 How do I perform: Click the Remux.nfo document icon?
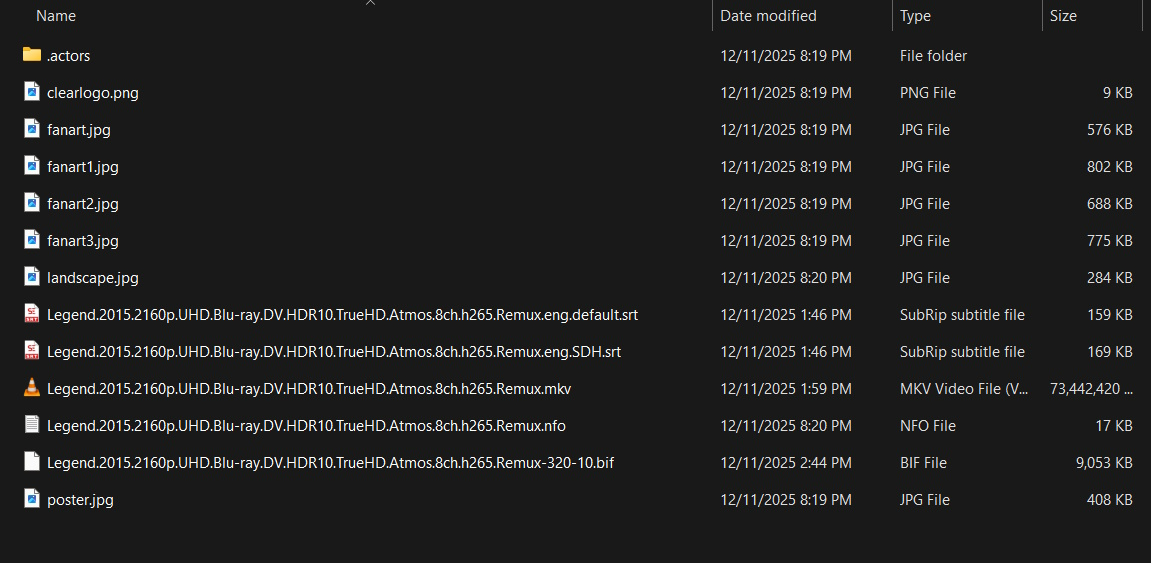[32, 425]
